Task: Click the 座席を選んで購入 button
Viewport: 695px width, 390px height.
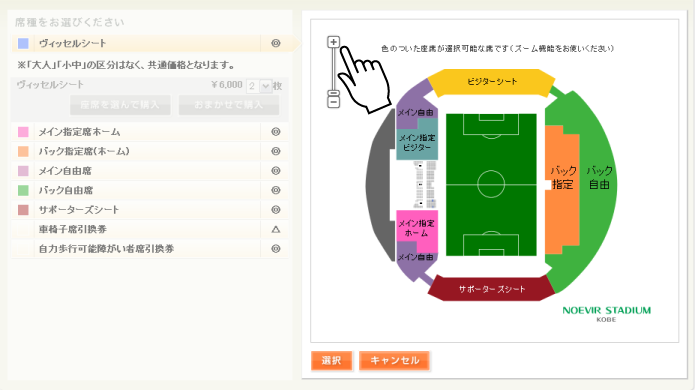Action: 120,105
